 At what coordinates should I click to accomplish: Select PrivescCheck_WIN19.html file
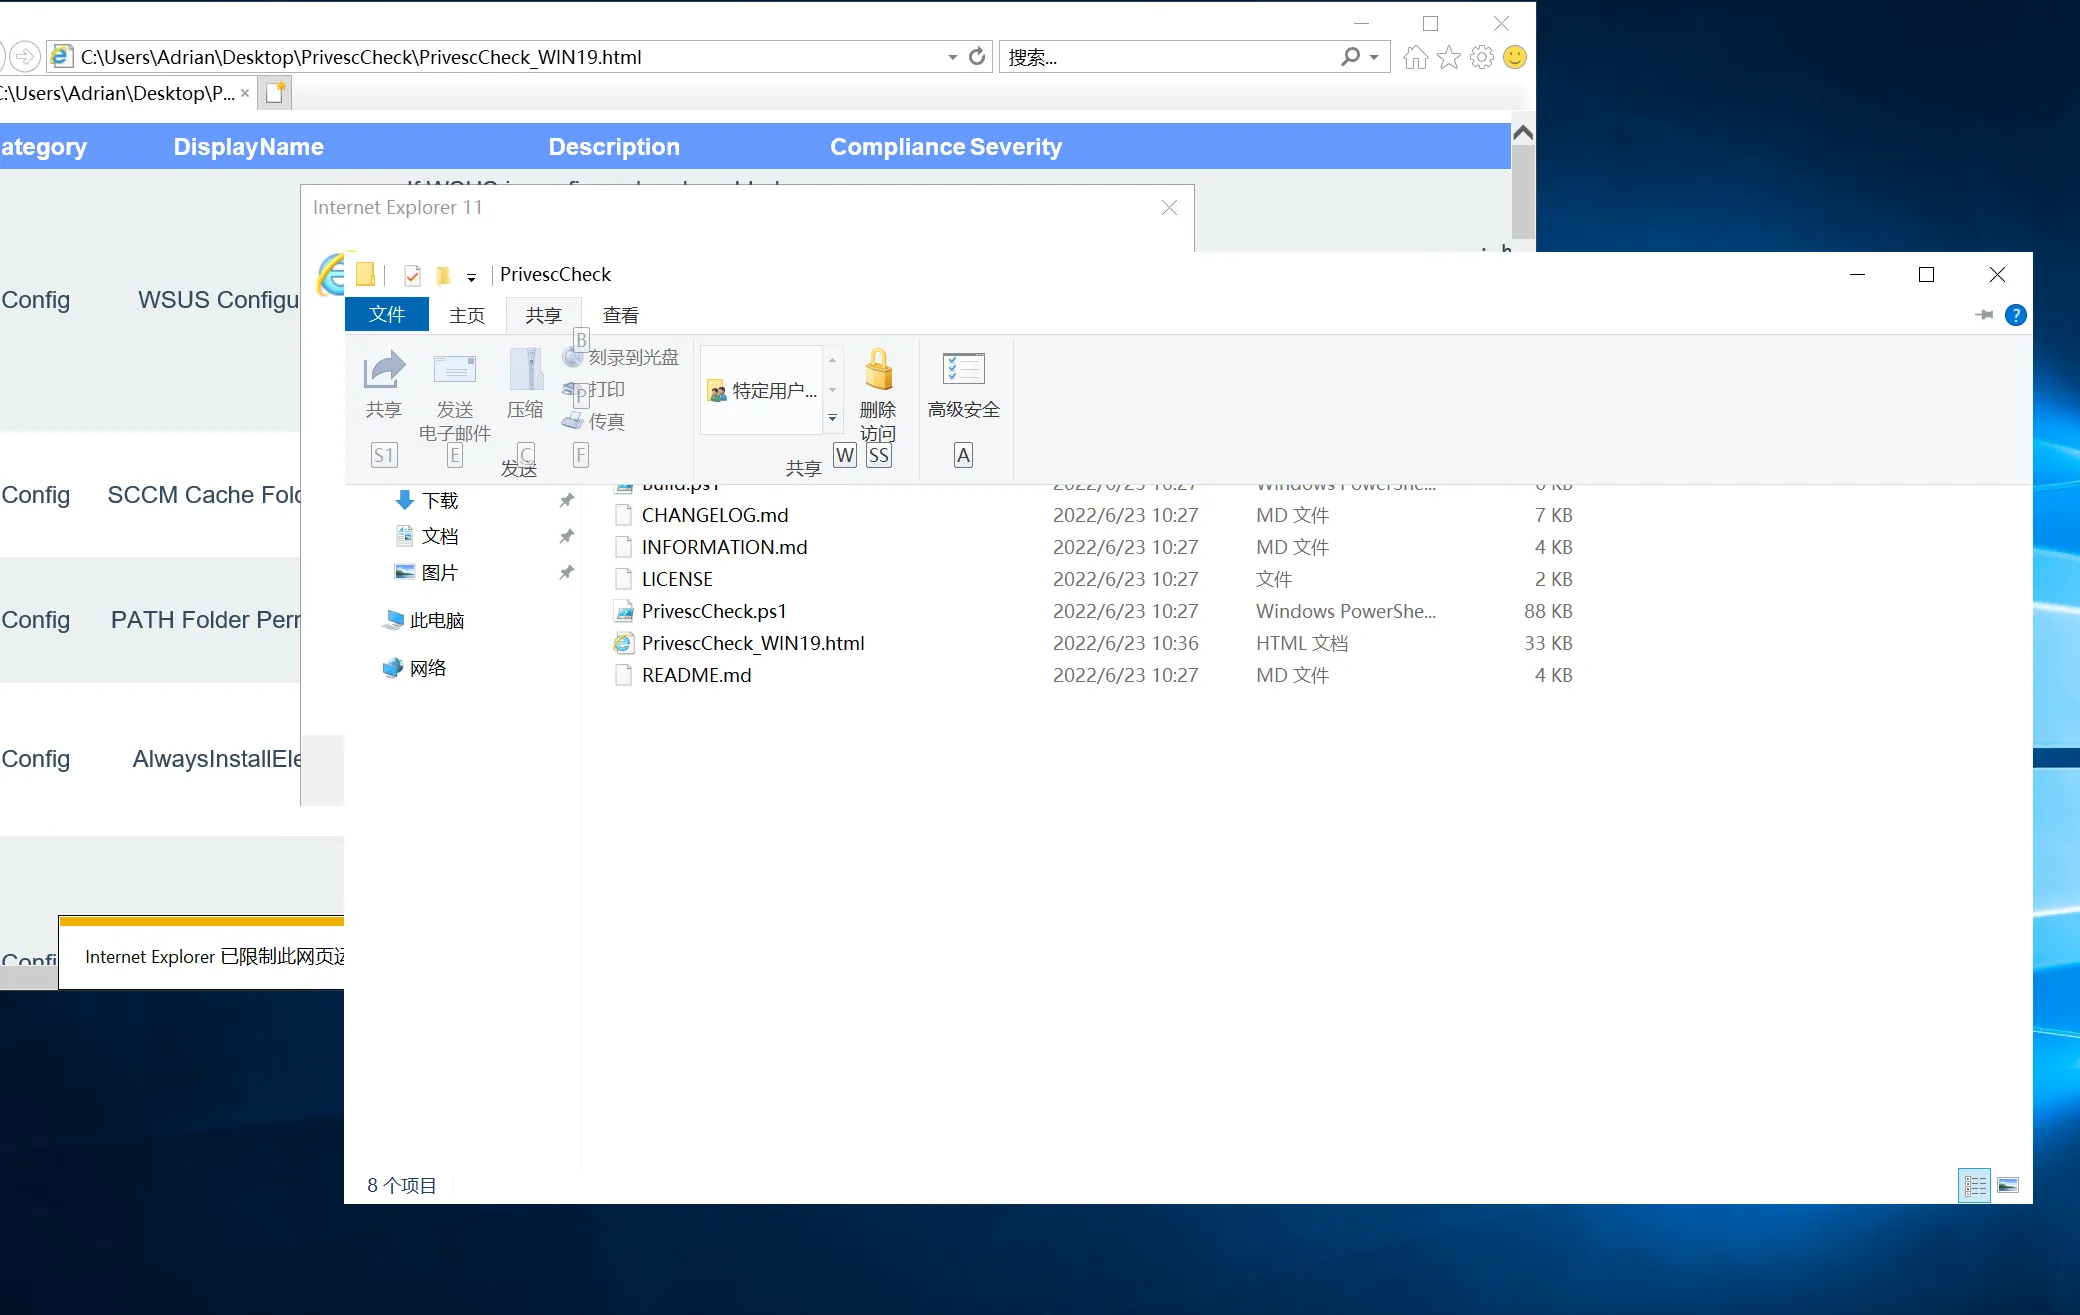tap(752, 643)
